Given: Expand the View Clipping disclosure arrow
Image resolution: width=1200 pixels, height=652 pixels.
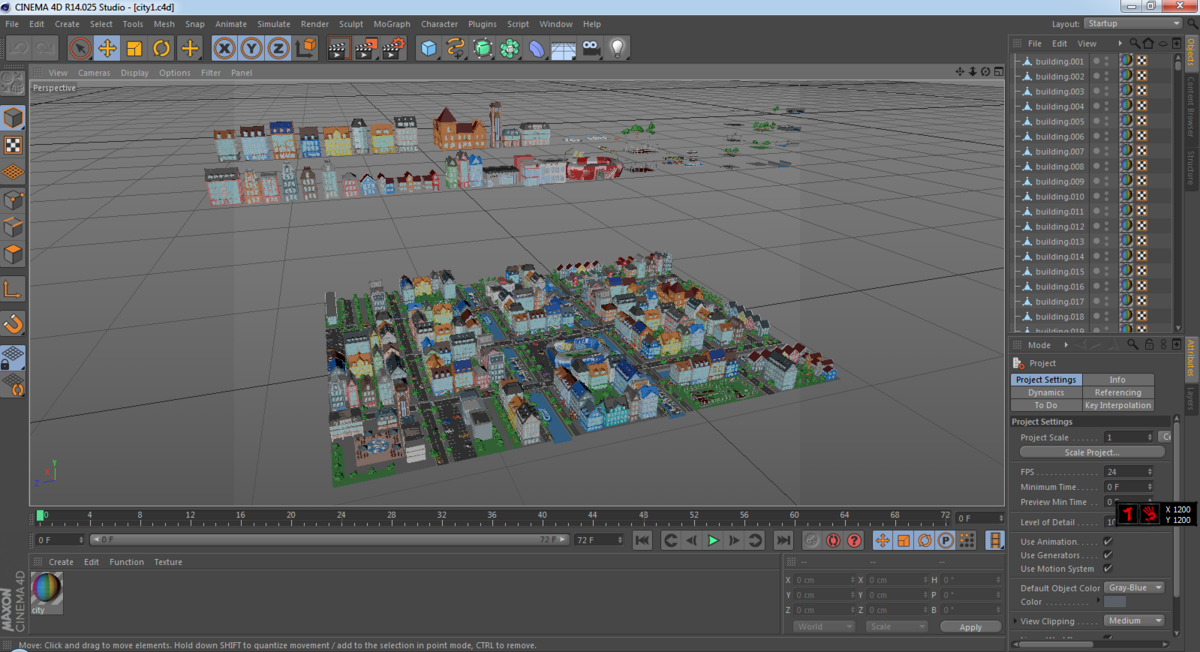Looking at the screenshot, I should [x=1016, y=621].
